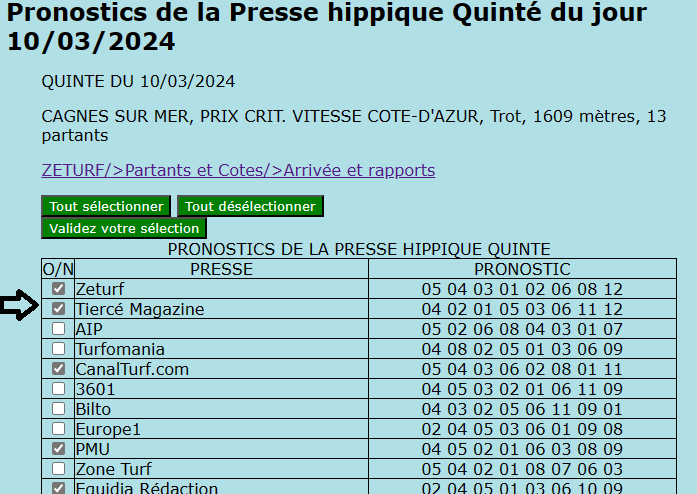
Task: Enable the AIP checkbox
Action: pos(59,329)
